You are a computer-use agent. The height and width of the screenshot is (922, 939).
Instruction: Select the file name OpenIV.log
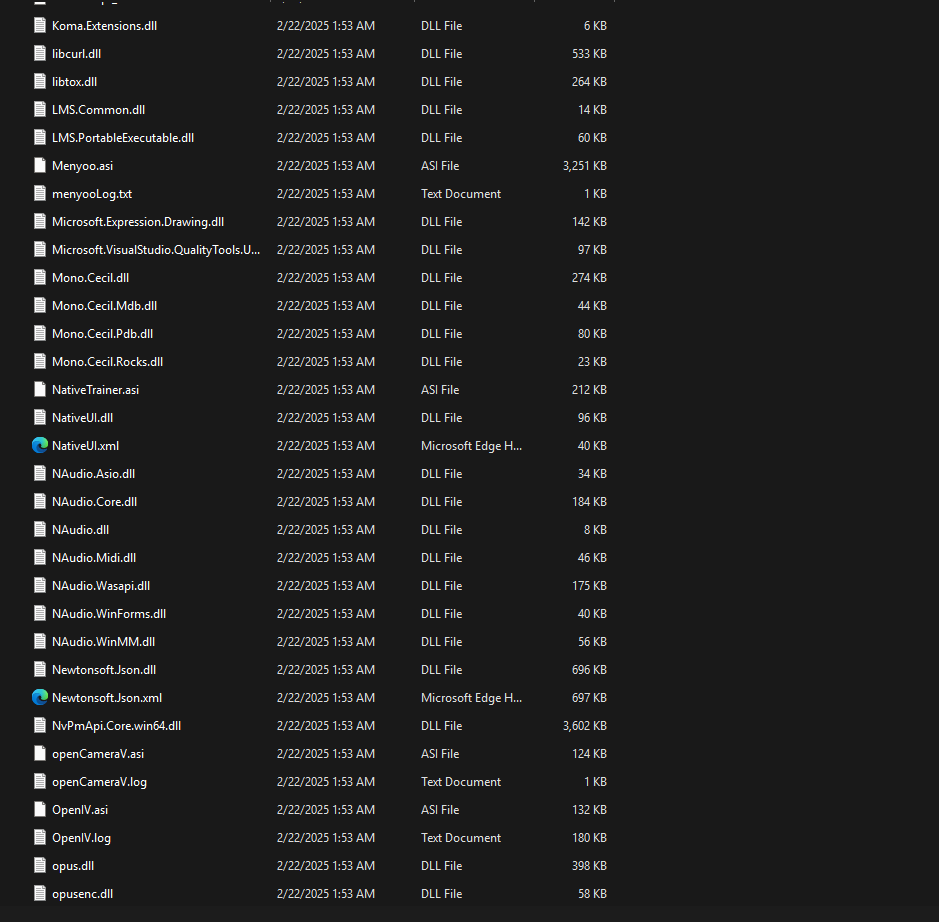coord(81,838)
